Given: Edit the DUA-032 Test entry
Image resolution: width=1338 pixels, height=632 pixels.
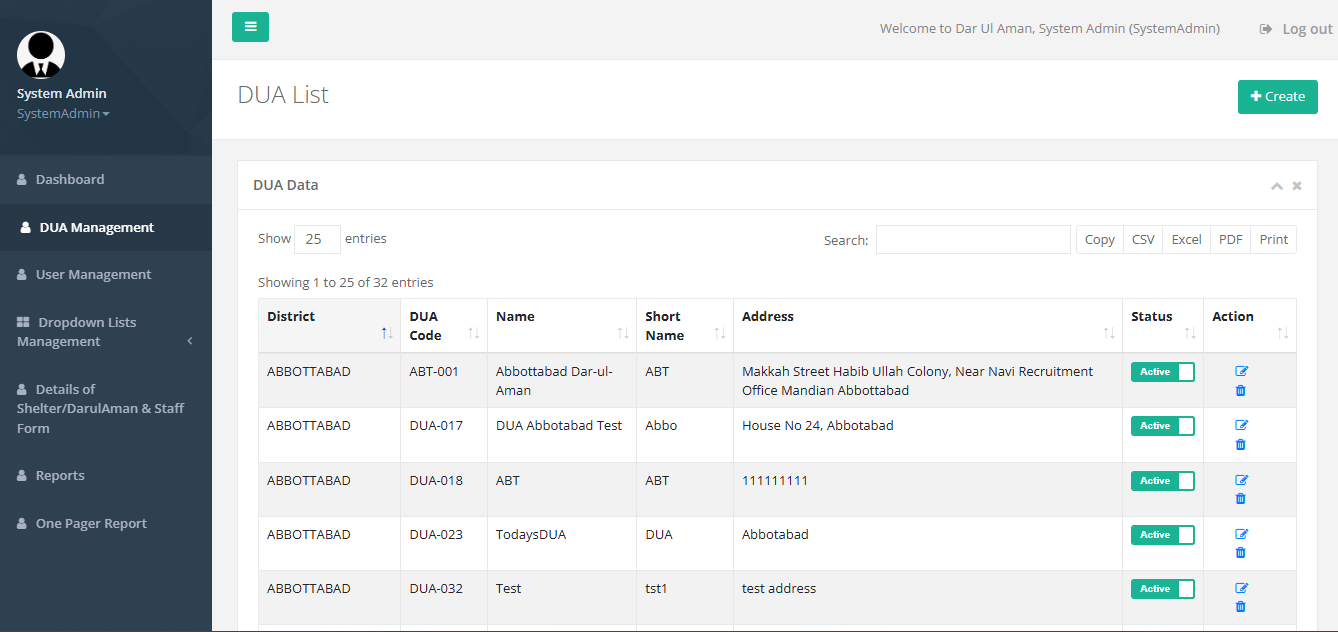Looking at the screenshot, I should click(x=1241, y=588).
